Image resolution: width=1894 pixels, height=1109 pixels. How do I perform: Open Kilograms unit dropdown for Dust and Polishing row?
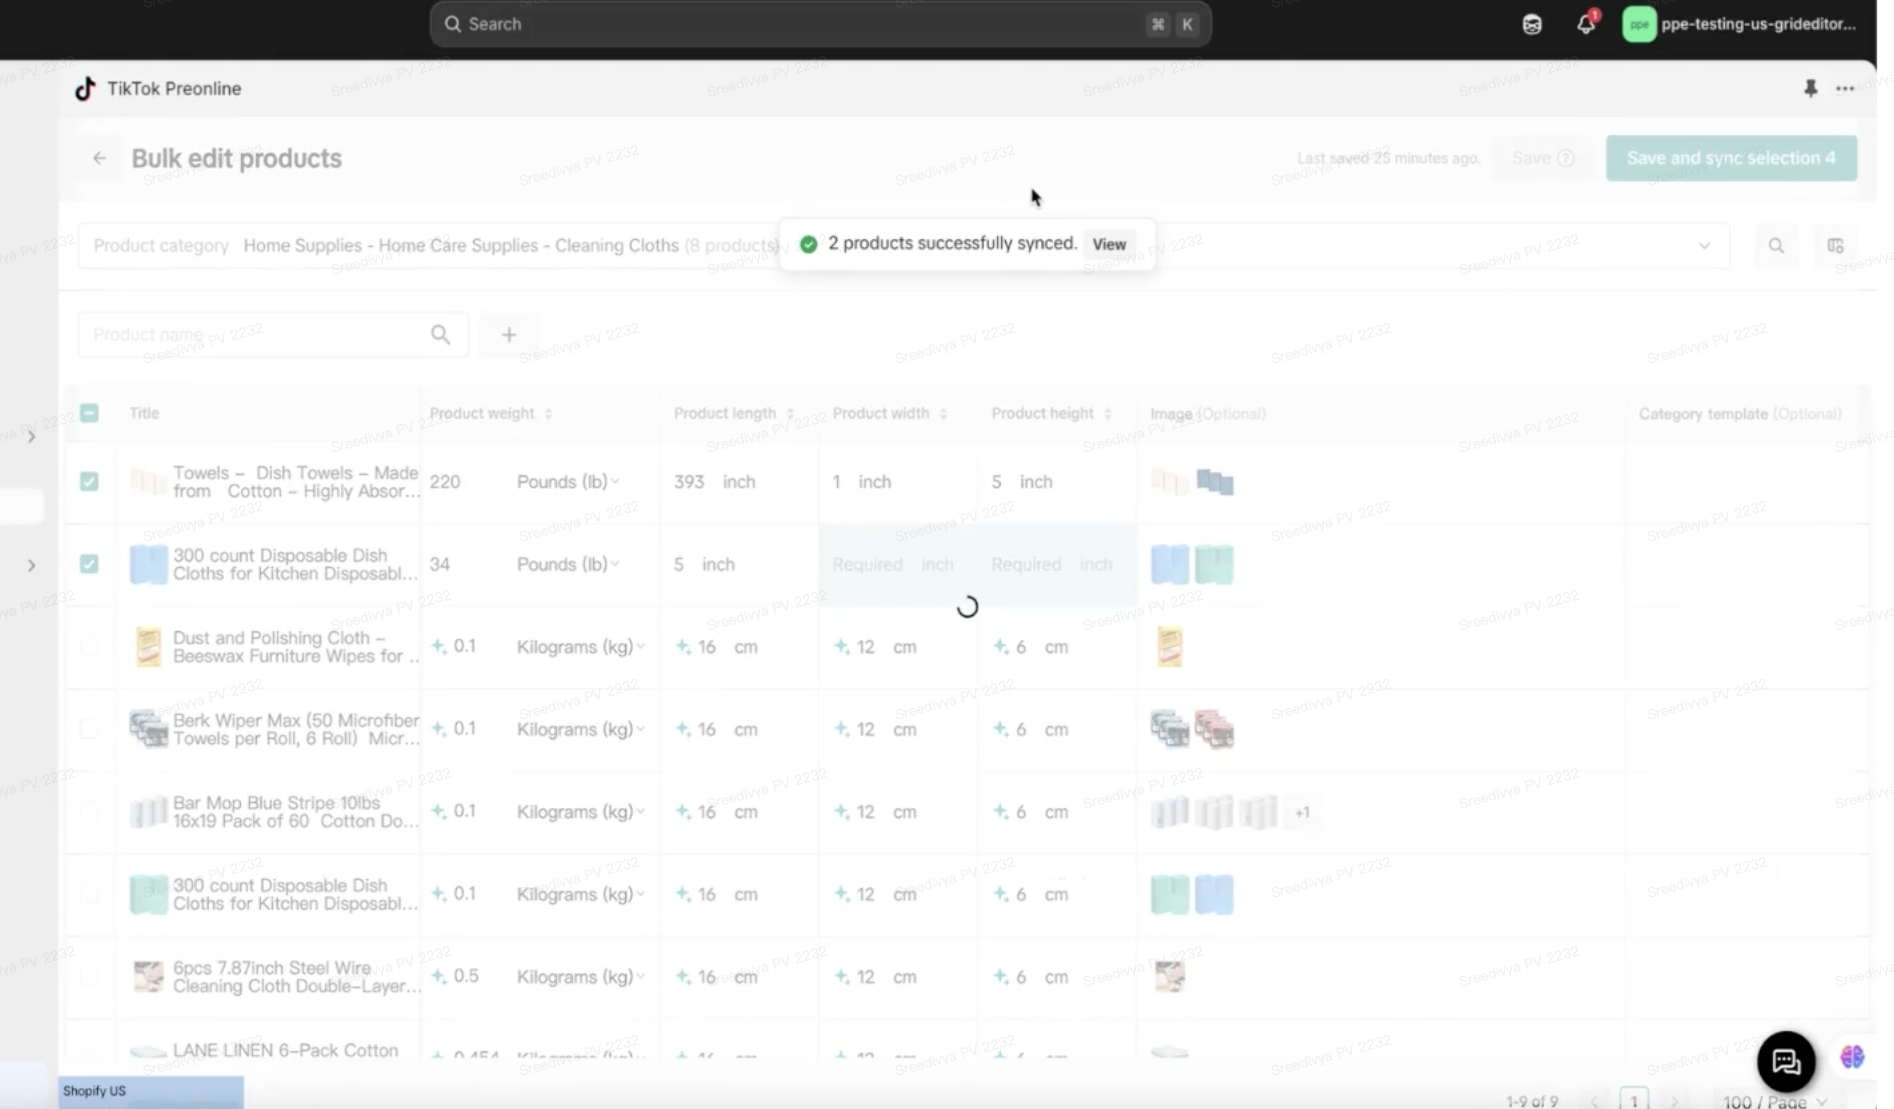pos(580,647)
